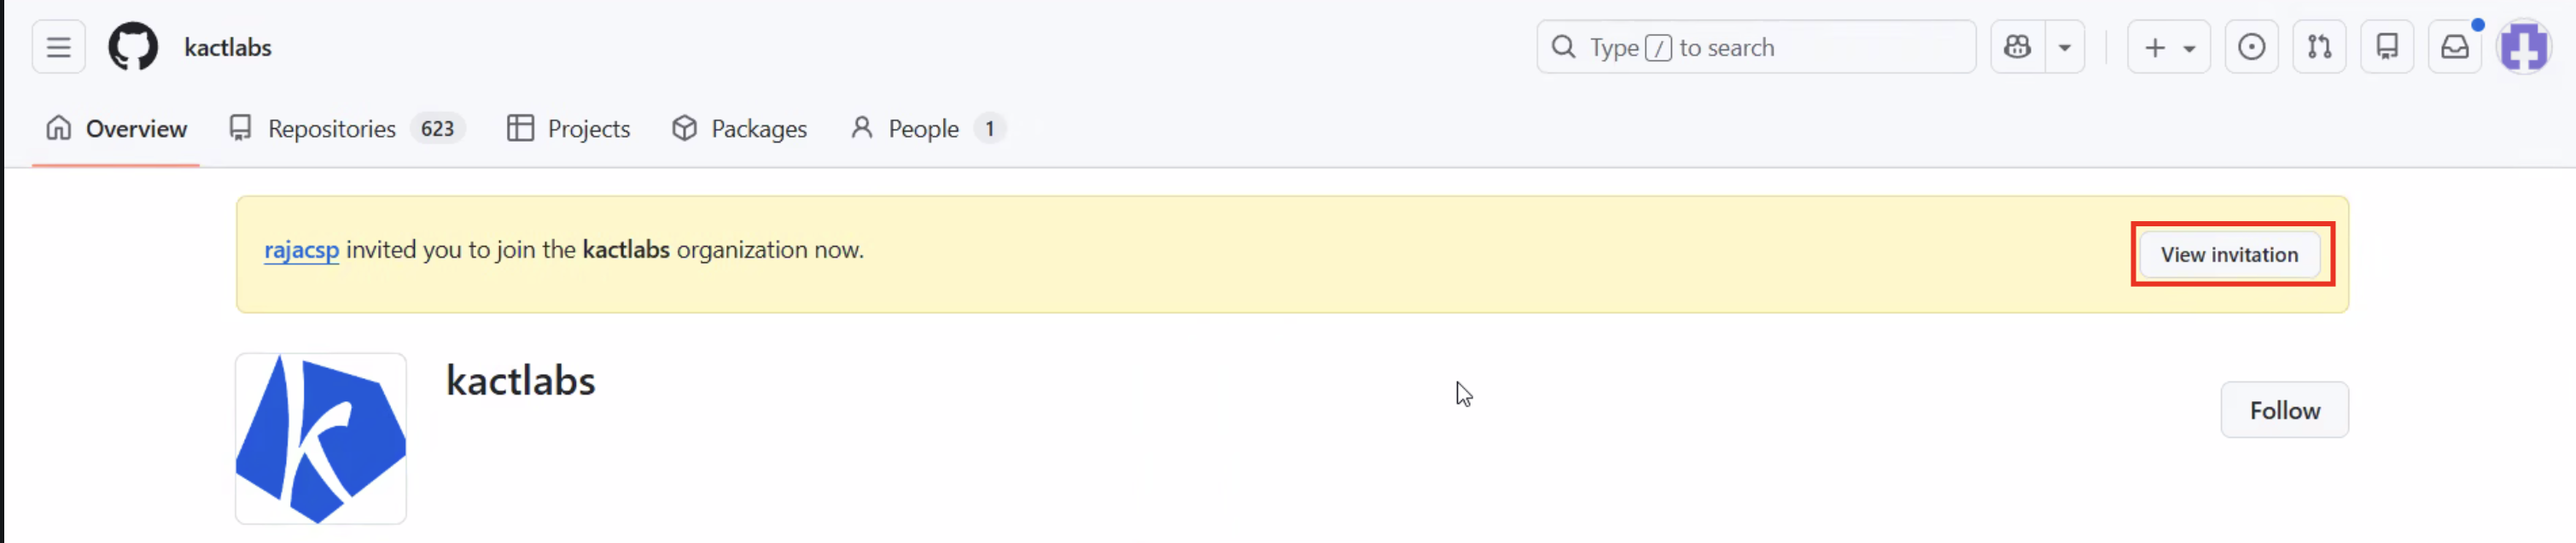Expand the Copilot dropdown arrow
Viewport: 2576px width, 543px height.
pos(2064,47)
